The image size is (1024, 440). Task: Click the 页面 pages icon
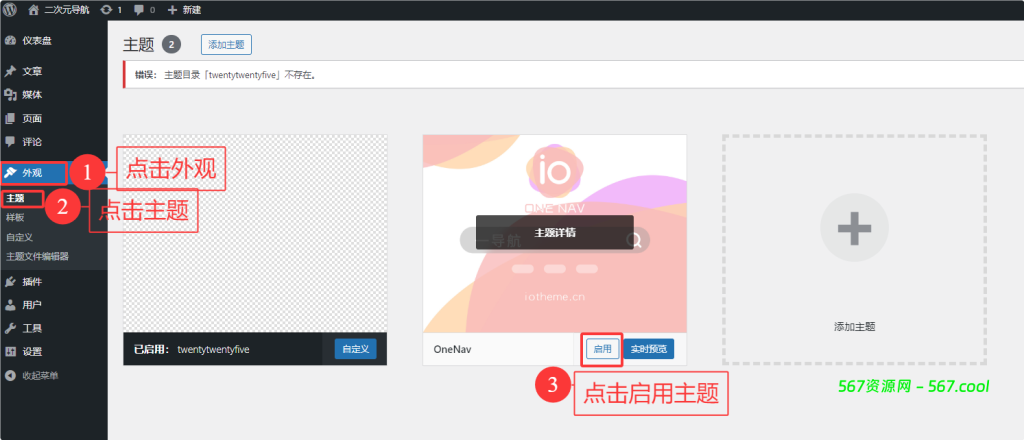click(10, 118)
